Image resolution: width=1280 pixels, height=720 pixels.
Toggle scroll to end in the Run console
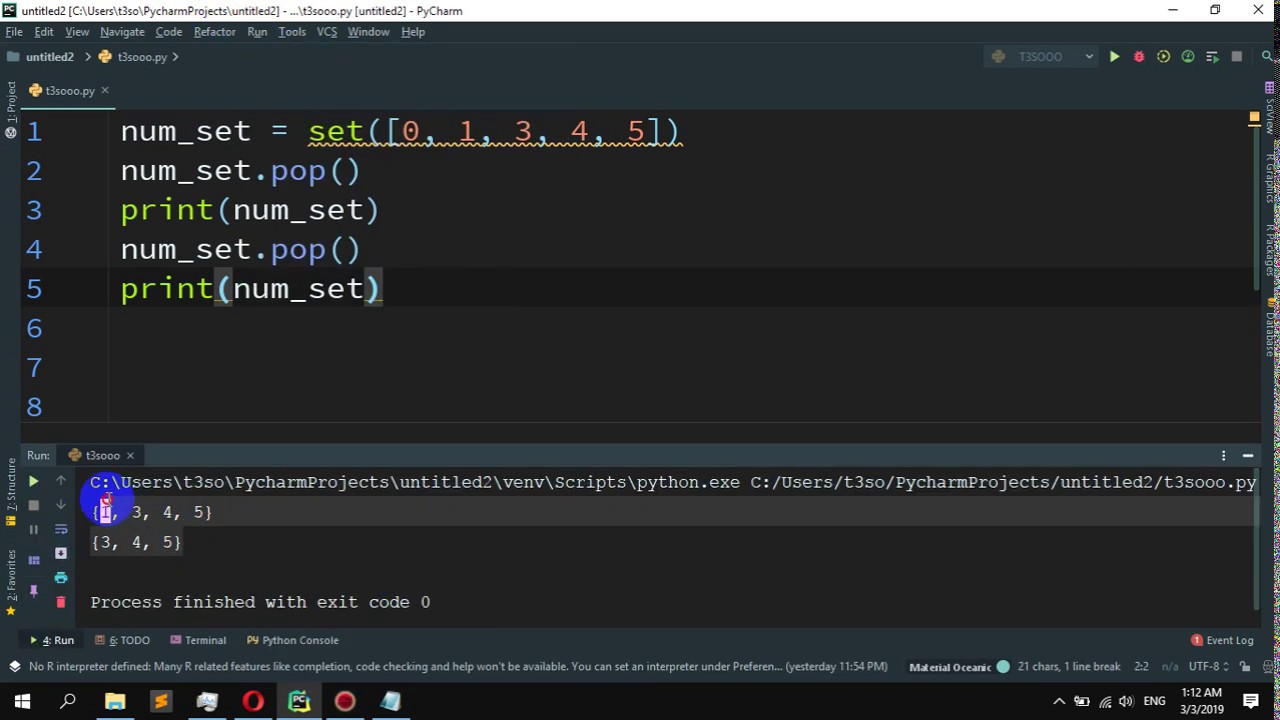(x=61, y=553)
